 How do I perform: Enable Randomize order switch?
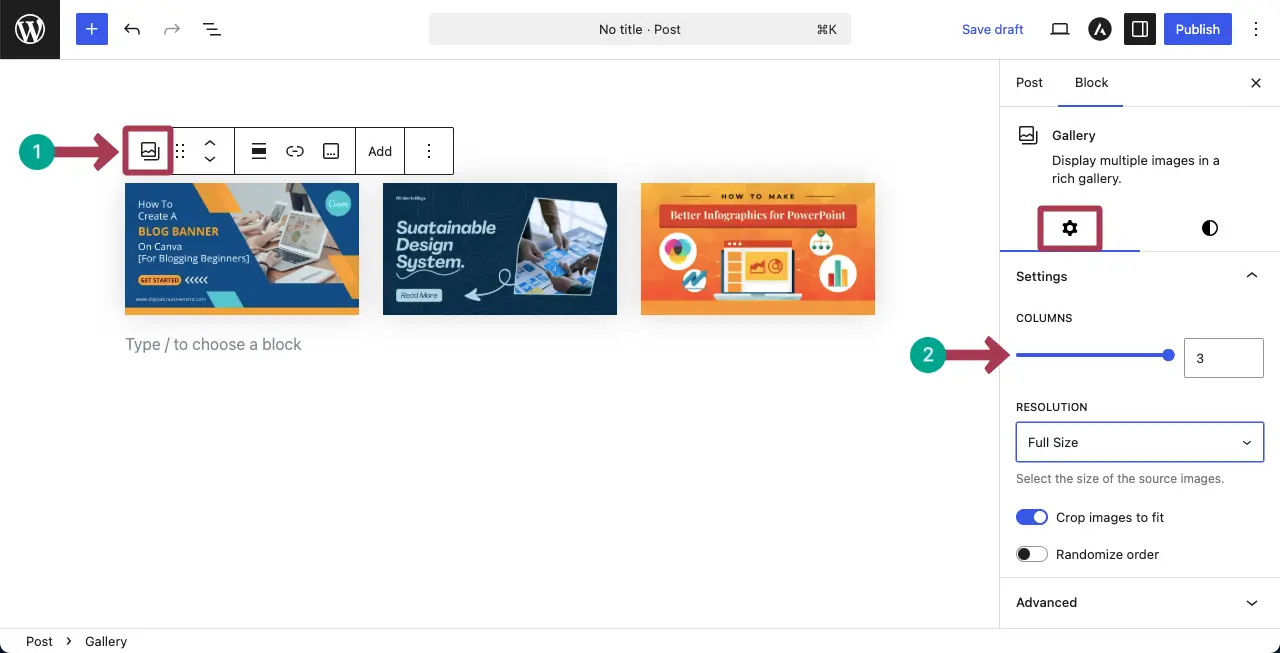click(x=1031, y=554)
